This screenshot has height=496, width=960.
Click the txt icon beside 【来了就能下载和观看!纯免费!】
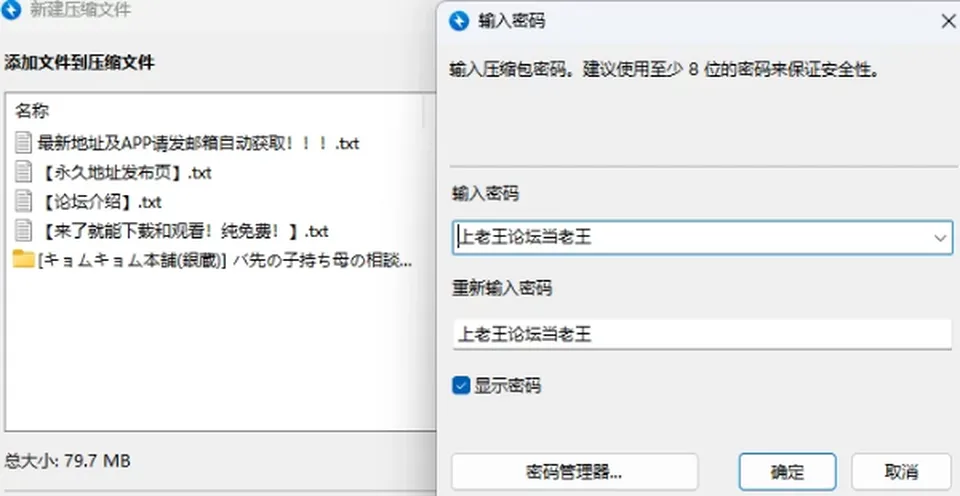pyautogui.click(x=23, y=231)
